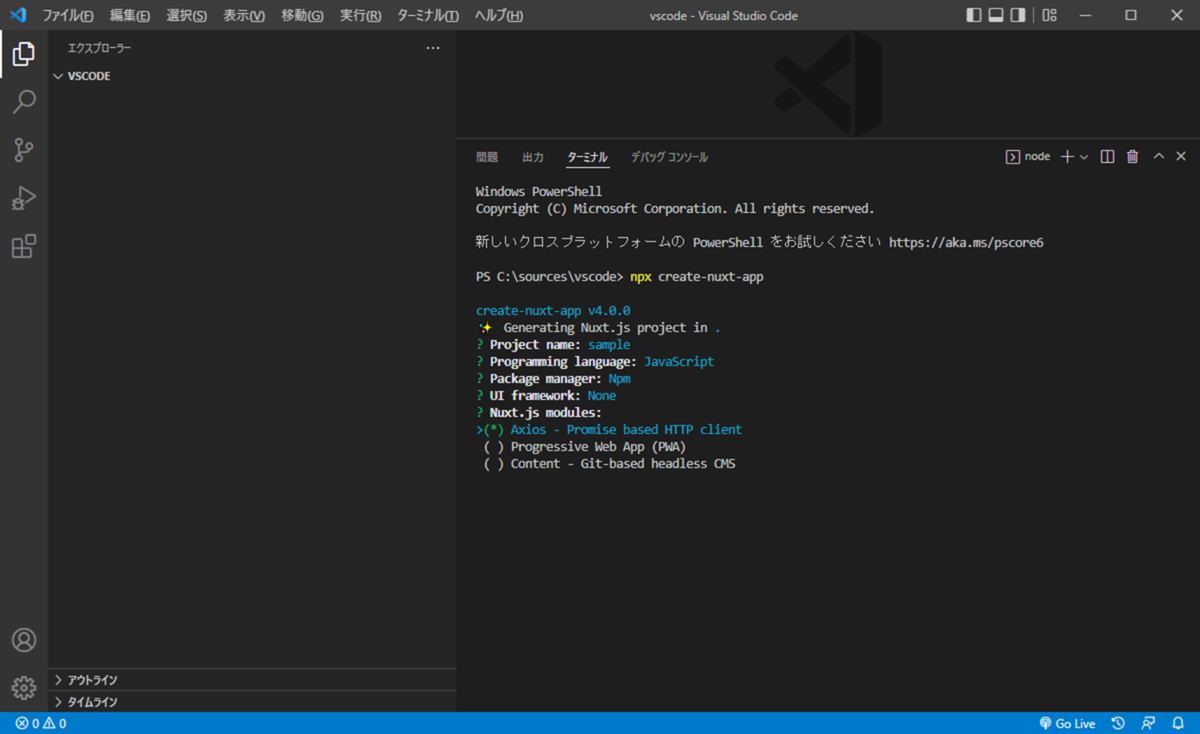Click the errors and warnings status item
The image size is (1200, 734).
(40, 723)
